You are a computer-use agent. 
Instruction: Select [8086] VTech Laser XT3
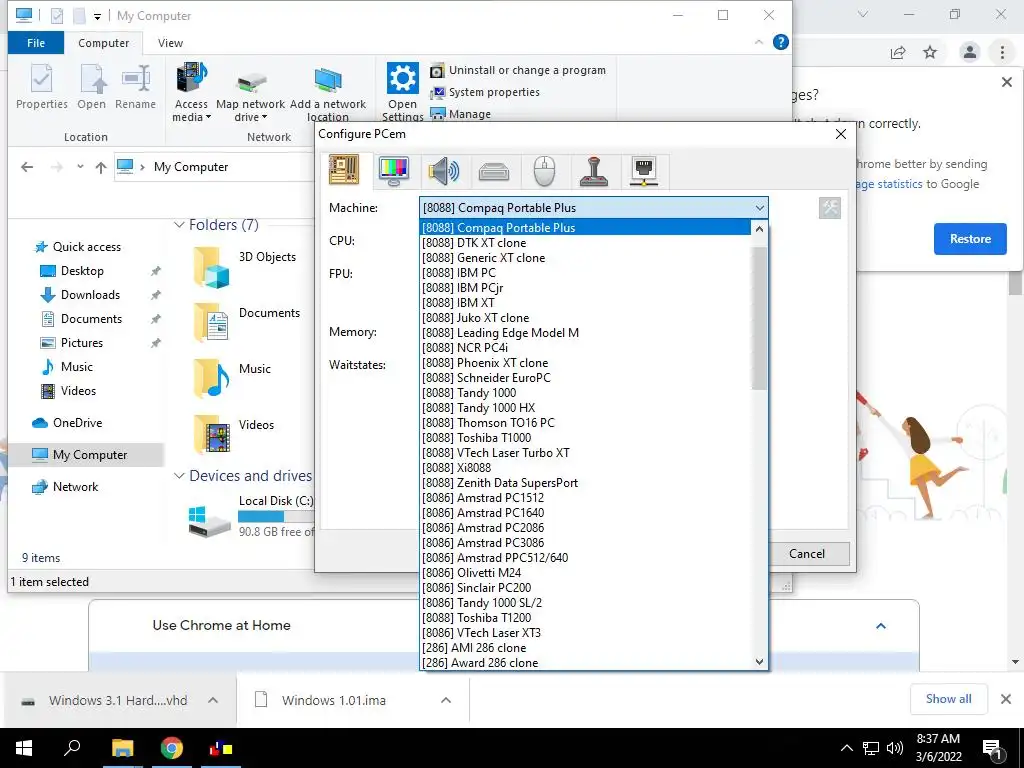tap(585, 633)
